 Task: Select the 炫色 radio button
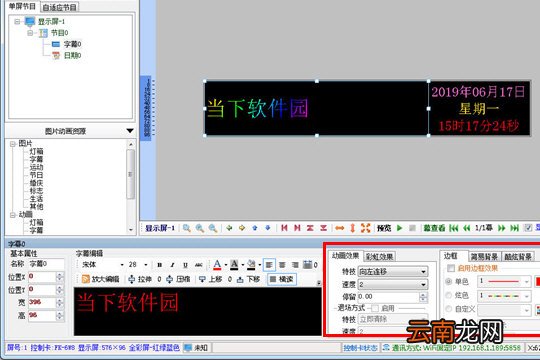click(x=449, y=295)
